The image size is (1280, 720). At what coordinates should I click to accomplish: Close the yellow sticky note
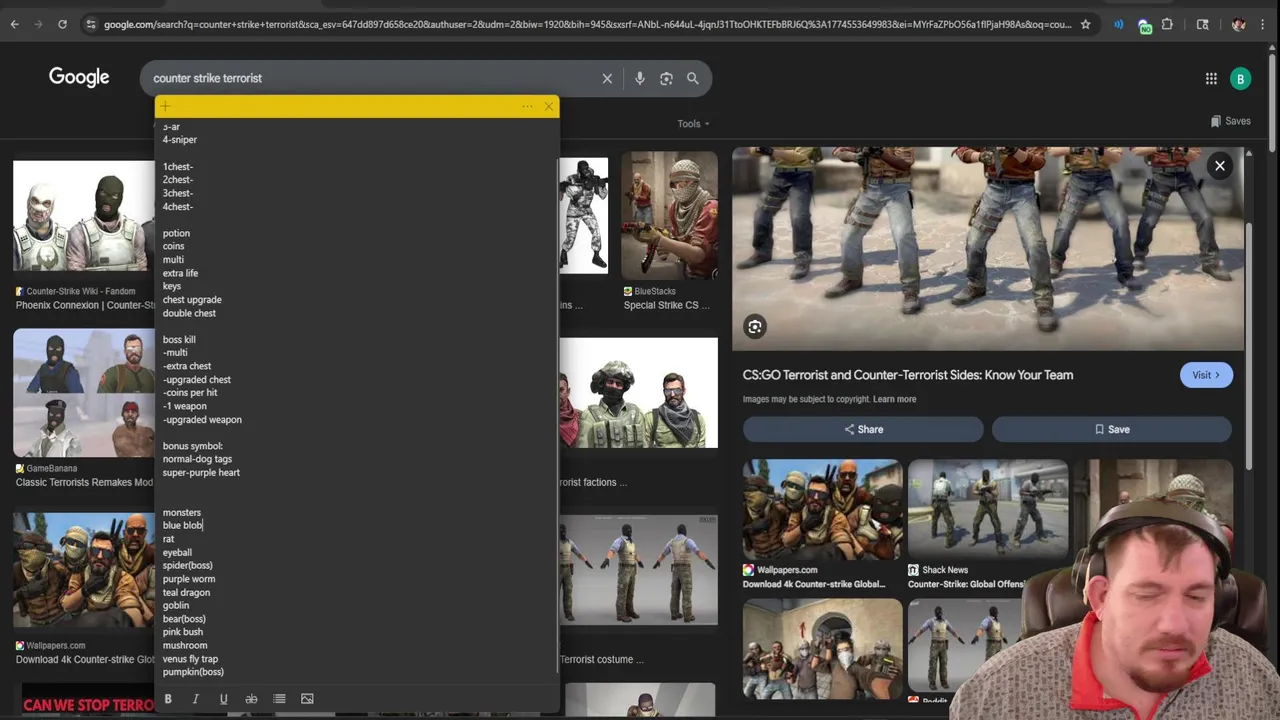[549, 106]
